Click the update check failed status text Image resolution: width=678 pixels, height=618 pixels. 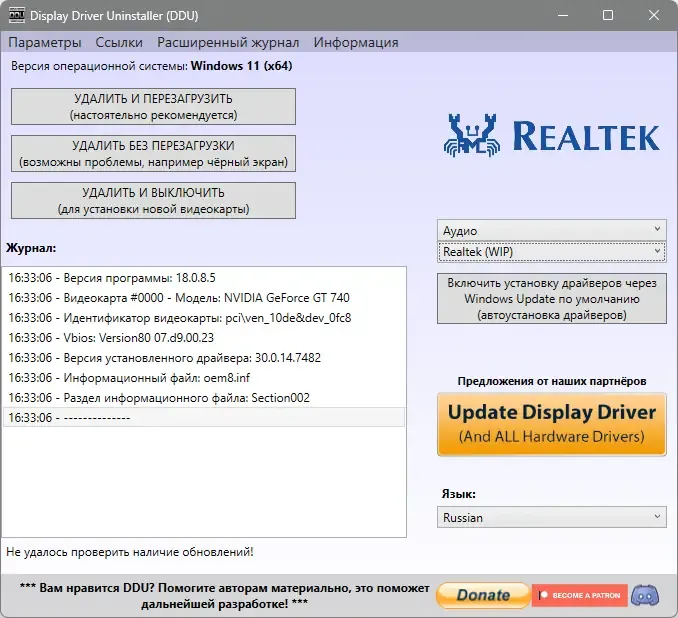pyautogui.click(x=130, y=552)
